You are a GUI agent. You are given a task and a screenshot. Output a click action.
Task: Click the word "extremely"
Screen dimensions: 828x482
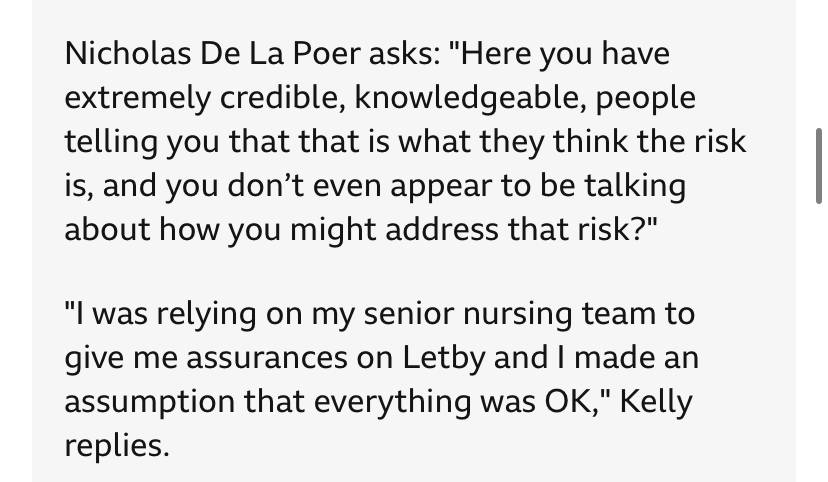[x=137, y=99]
